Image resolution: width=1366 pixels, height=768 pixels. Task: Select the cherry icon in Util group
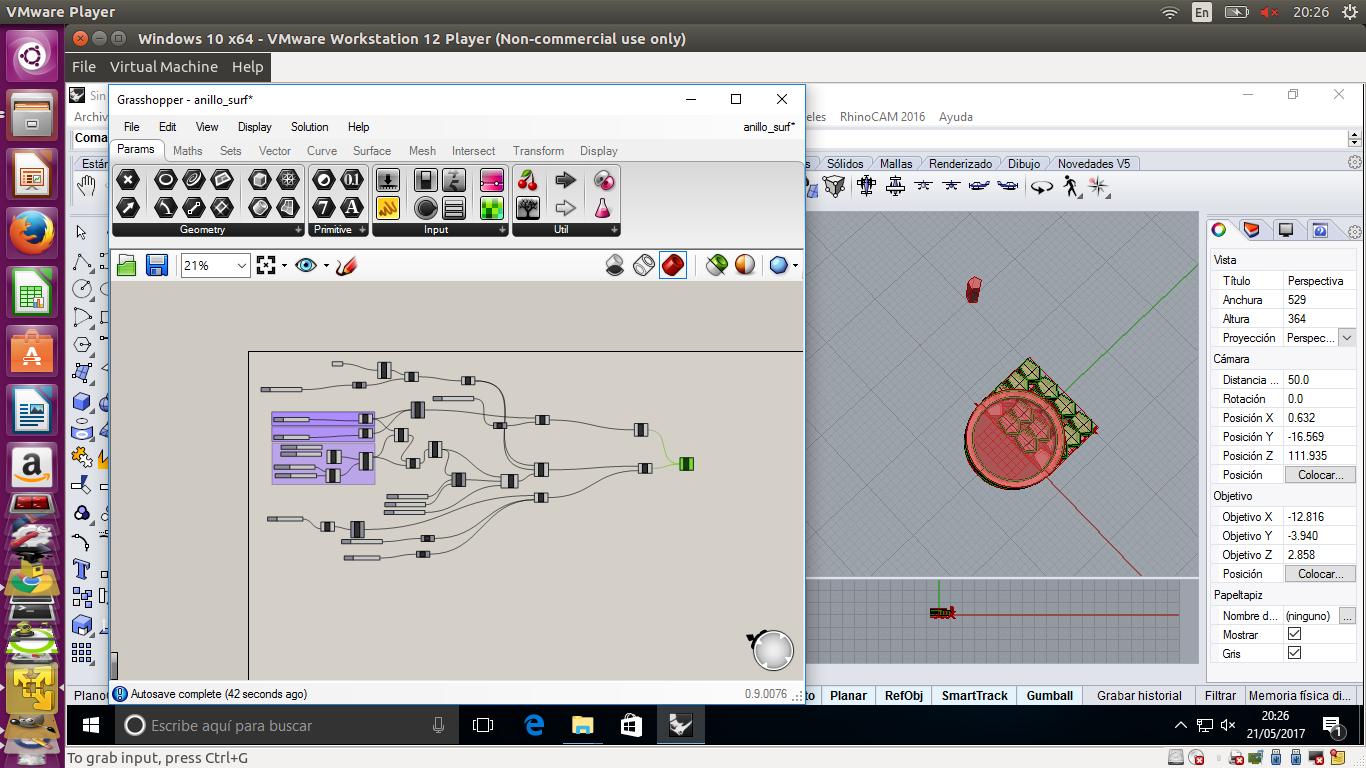[x=528, y=180]
